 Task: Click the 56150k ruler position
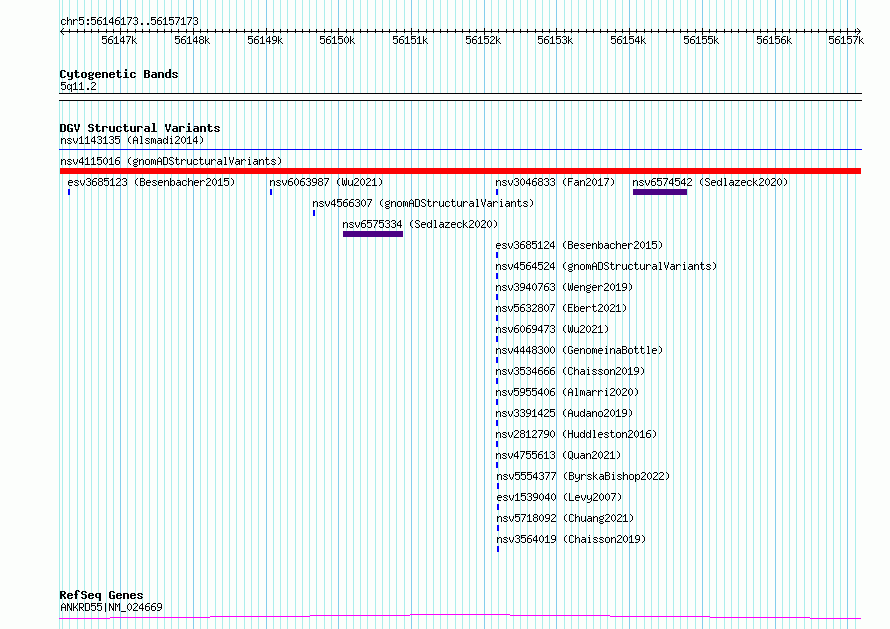pos(337,40)
